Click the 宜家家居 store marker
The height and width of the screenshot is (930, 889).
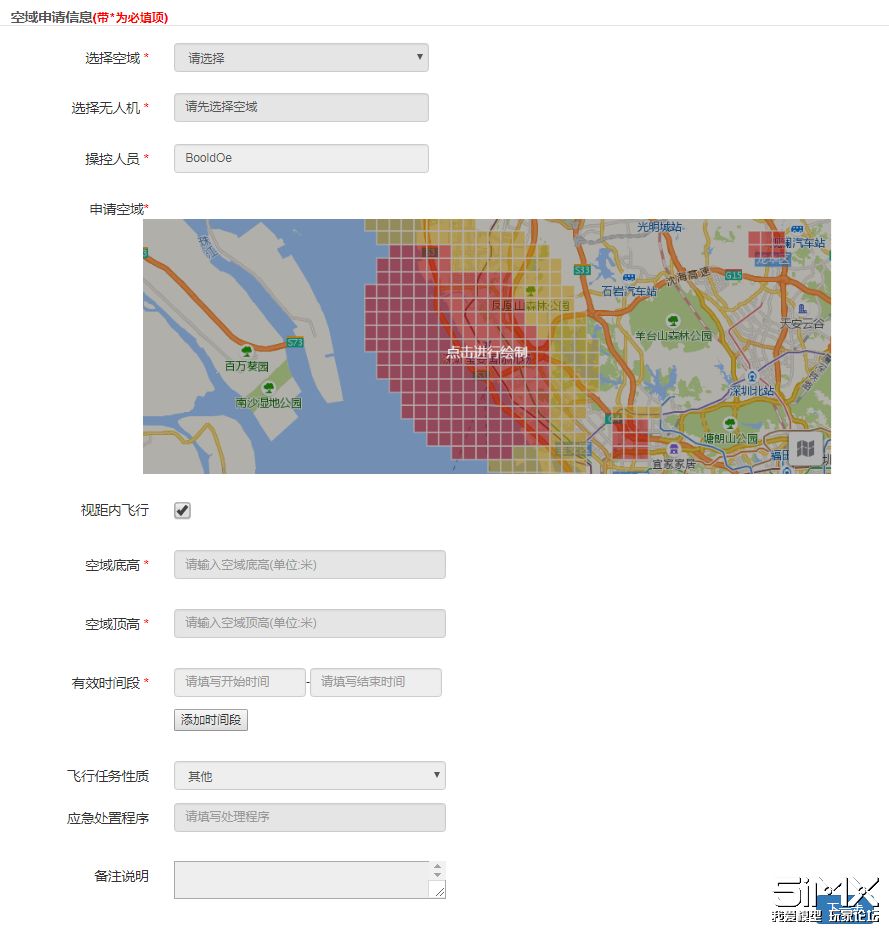pyautogui.click(x=673, y=449)
